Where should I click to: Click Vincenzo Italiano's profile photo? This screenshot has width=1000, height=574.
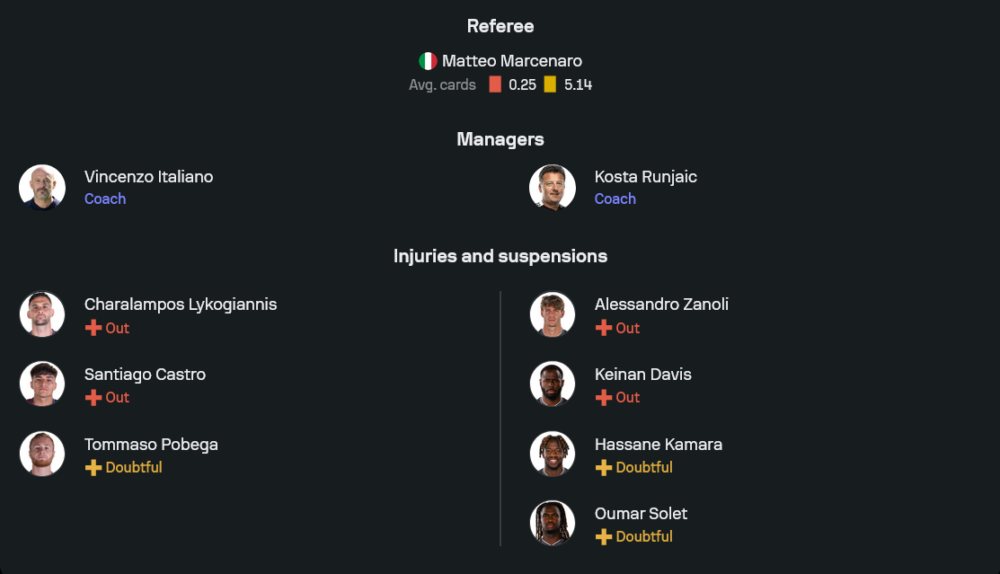pyautogui.click(x=42, y=187)
